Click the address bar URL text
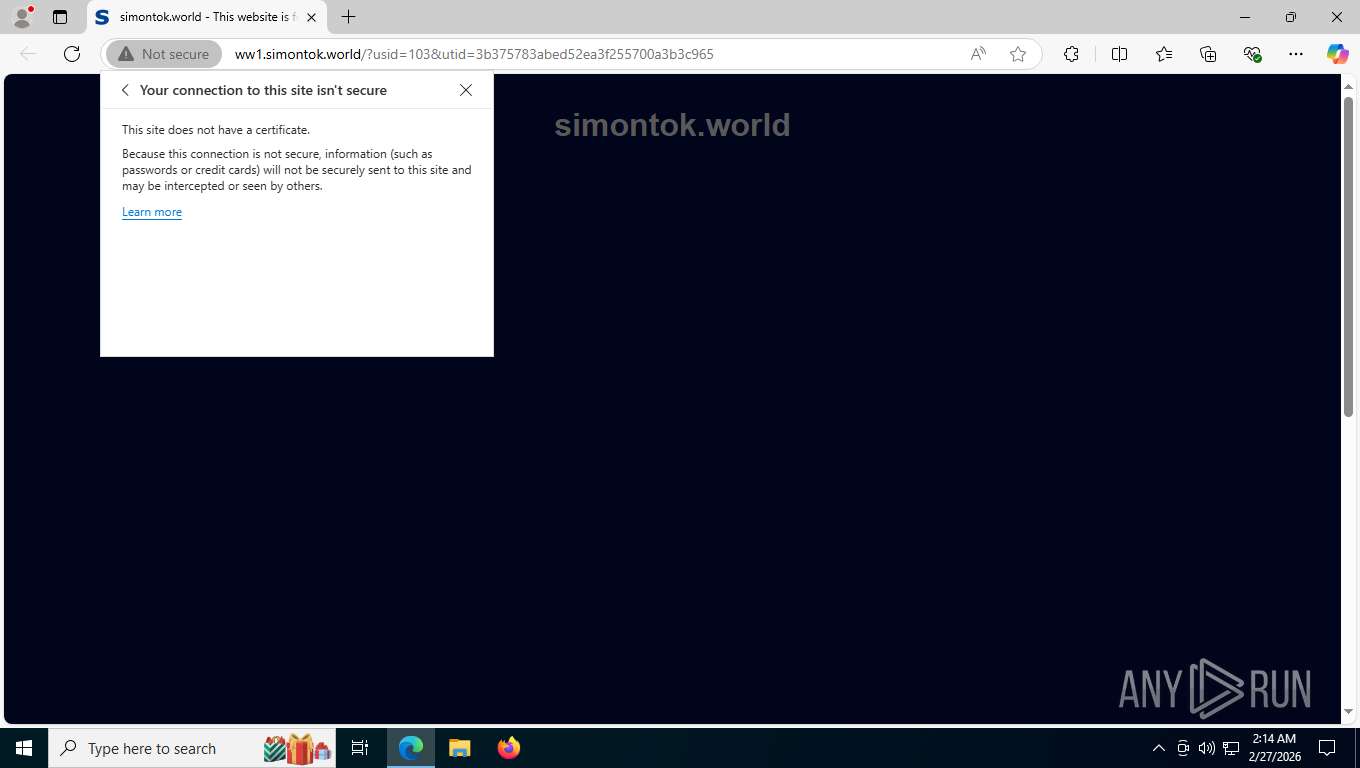The height and width of the screenshot is (768, 1360). click(474, 54)
